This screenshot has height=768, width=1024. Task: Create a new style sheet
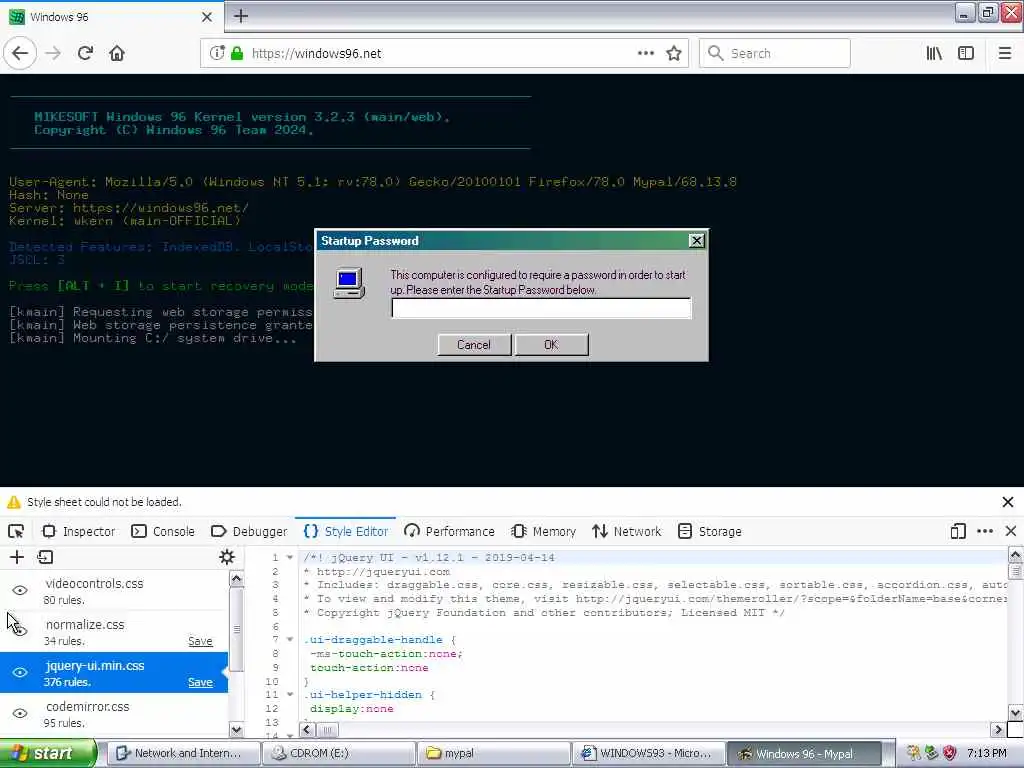tap(17, 557)
